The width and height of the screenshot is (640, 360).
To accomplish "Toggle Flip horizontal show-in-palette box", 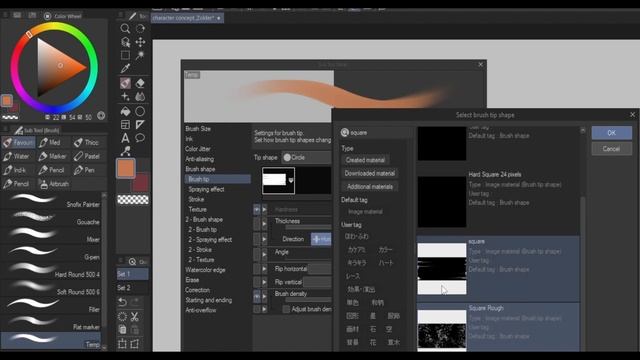I will [257, 269].
